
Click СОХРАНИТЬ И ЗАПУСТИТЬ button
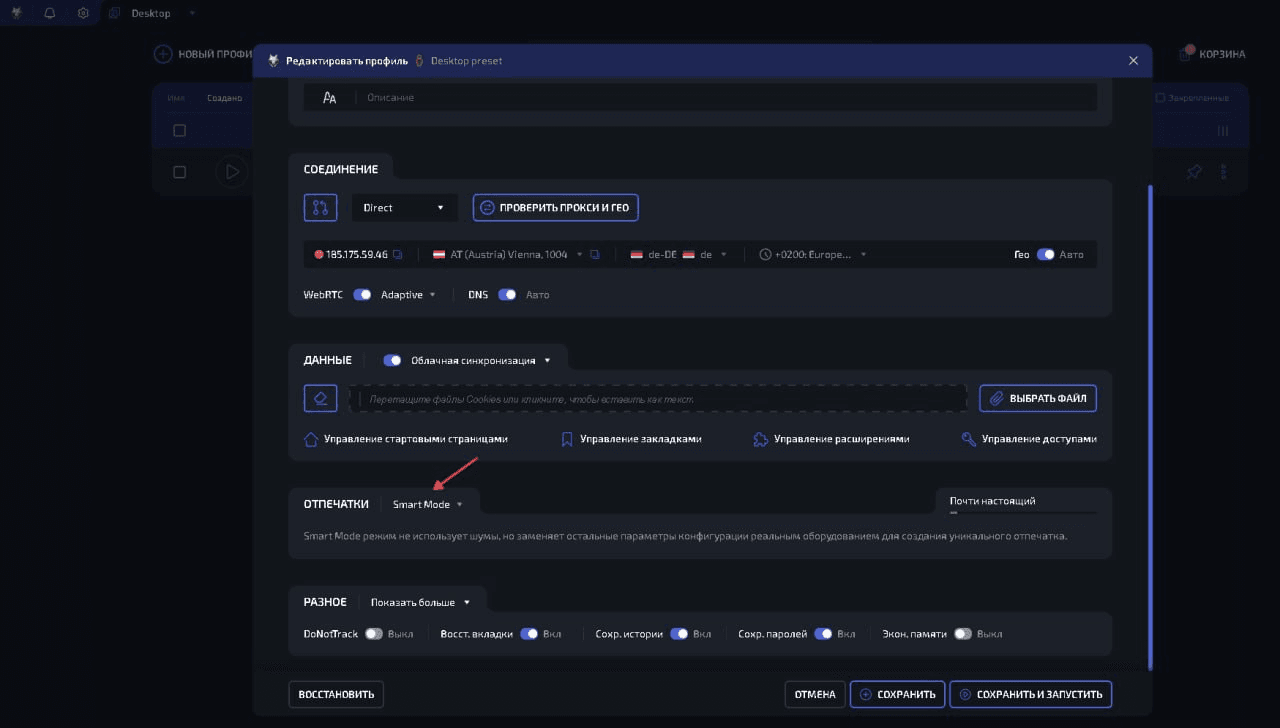coord(1030,694)
